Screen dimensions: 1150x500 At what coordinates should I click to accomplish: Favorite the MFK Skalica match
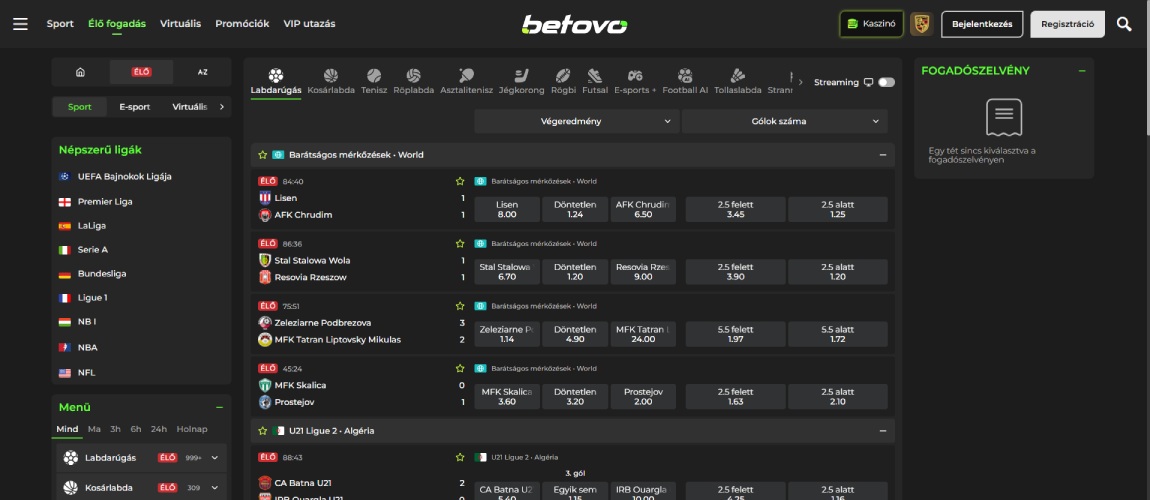460,368
